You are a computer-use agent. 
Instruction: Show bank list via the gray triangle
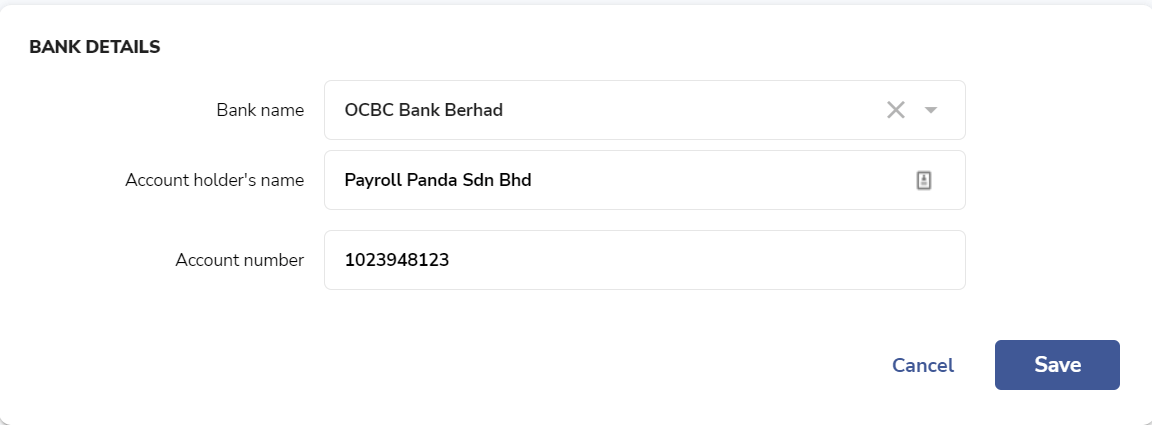click(930, 110)
